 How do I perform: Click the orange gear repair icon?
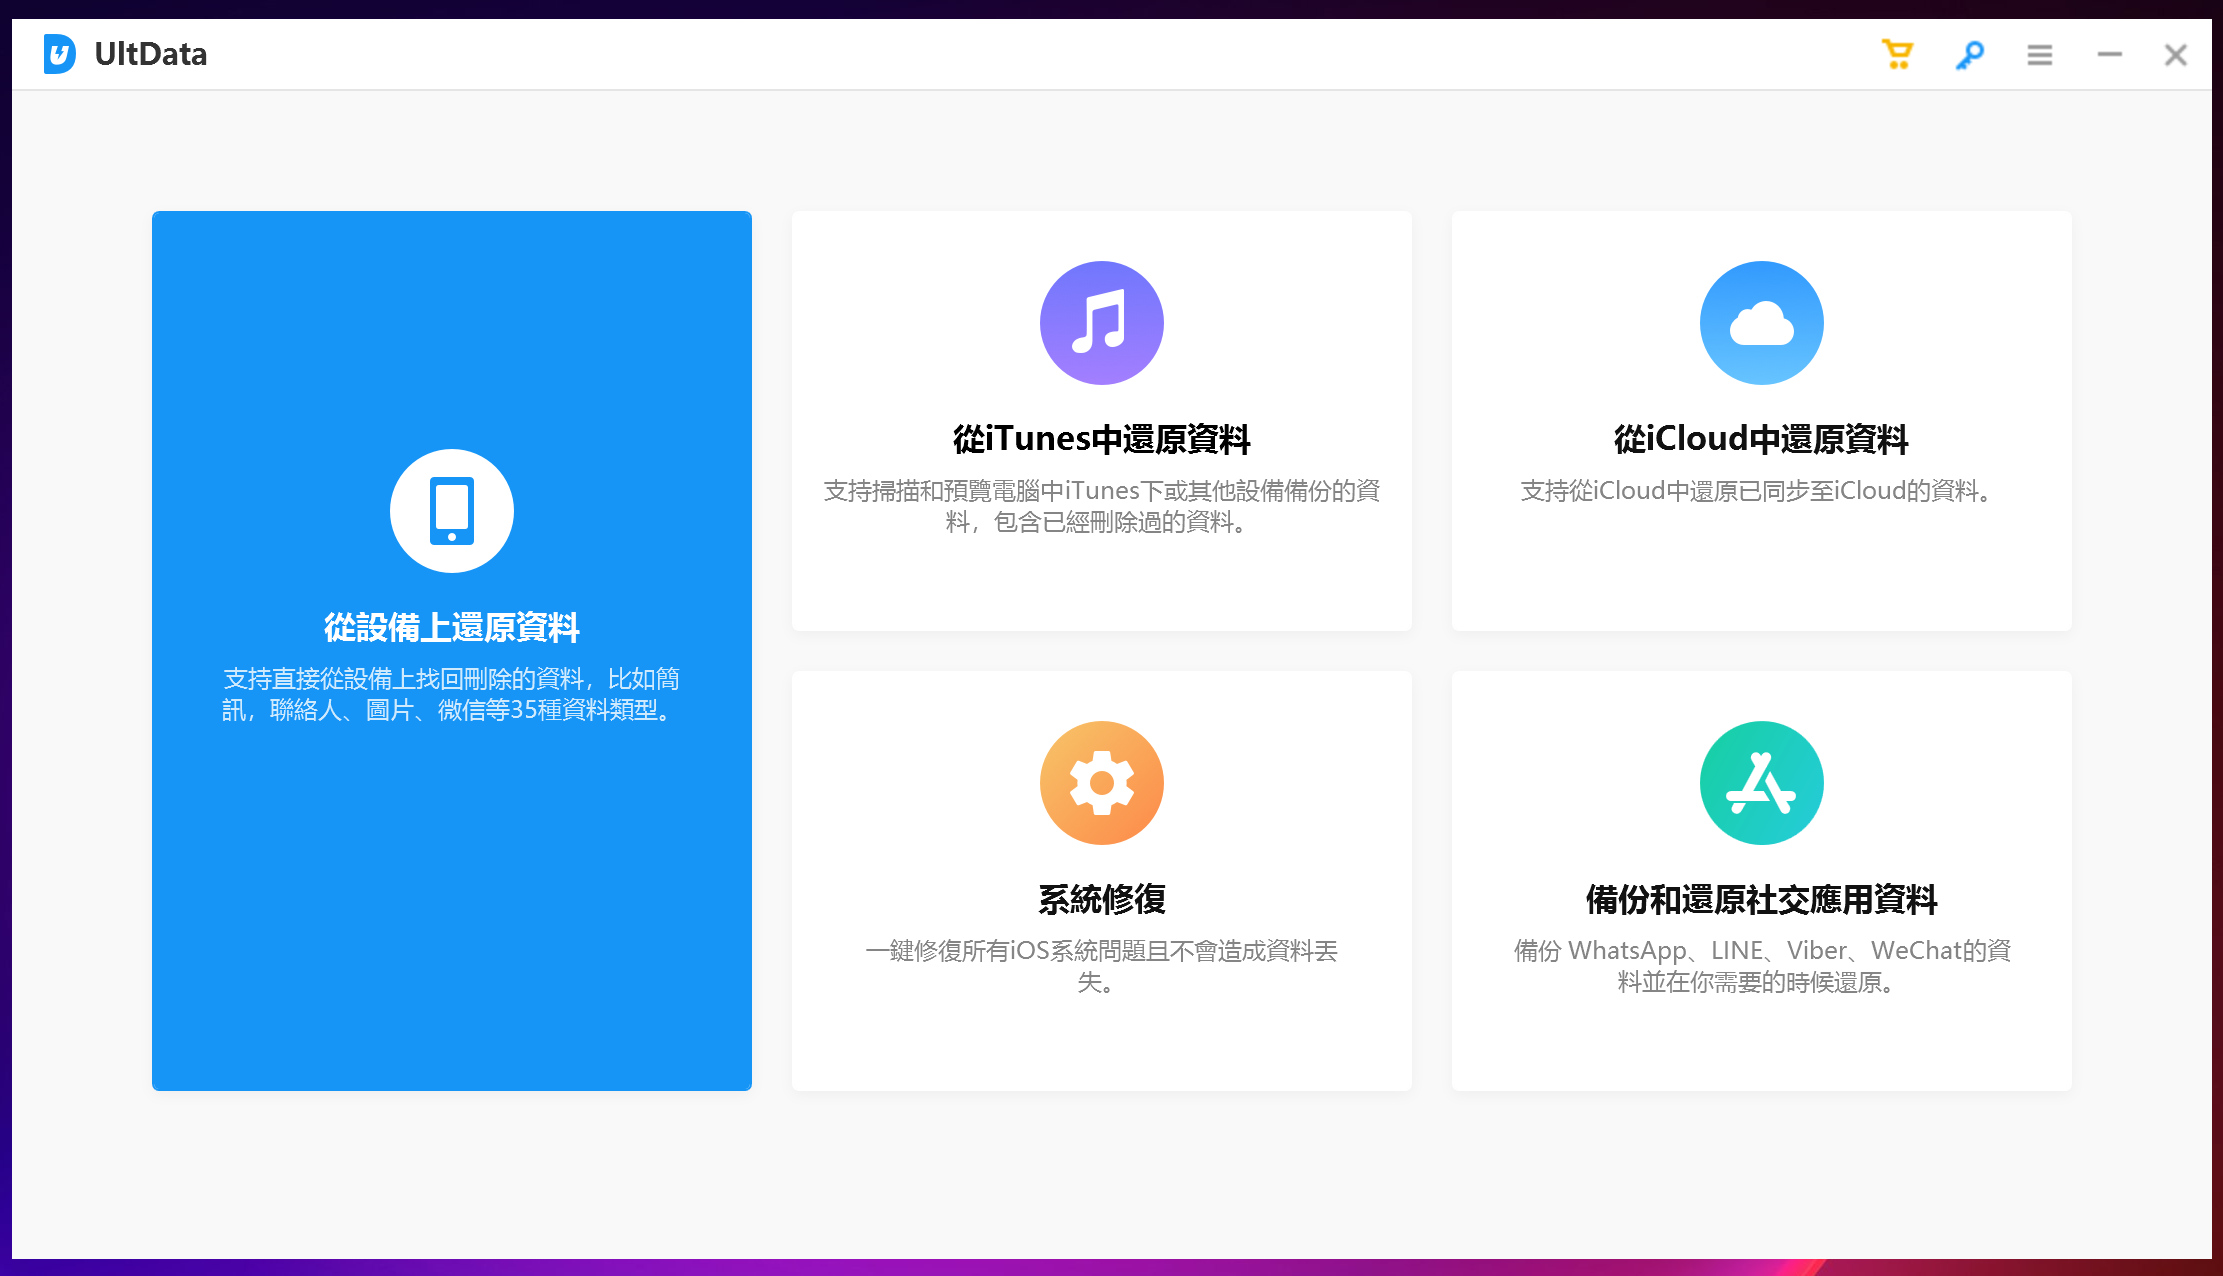point(1102,783)
